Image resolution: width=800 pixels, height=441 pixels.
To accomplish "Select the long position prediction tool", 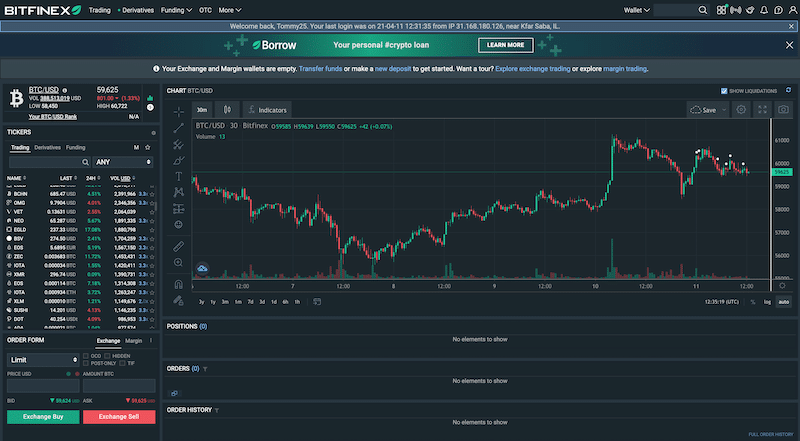I will coord(178,209).
